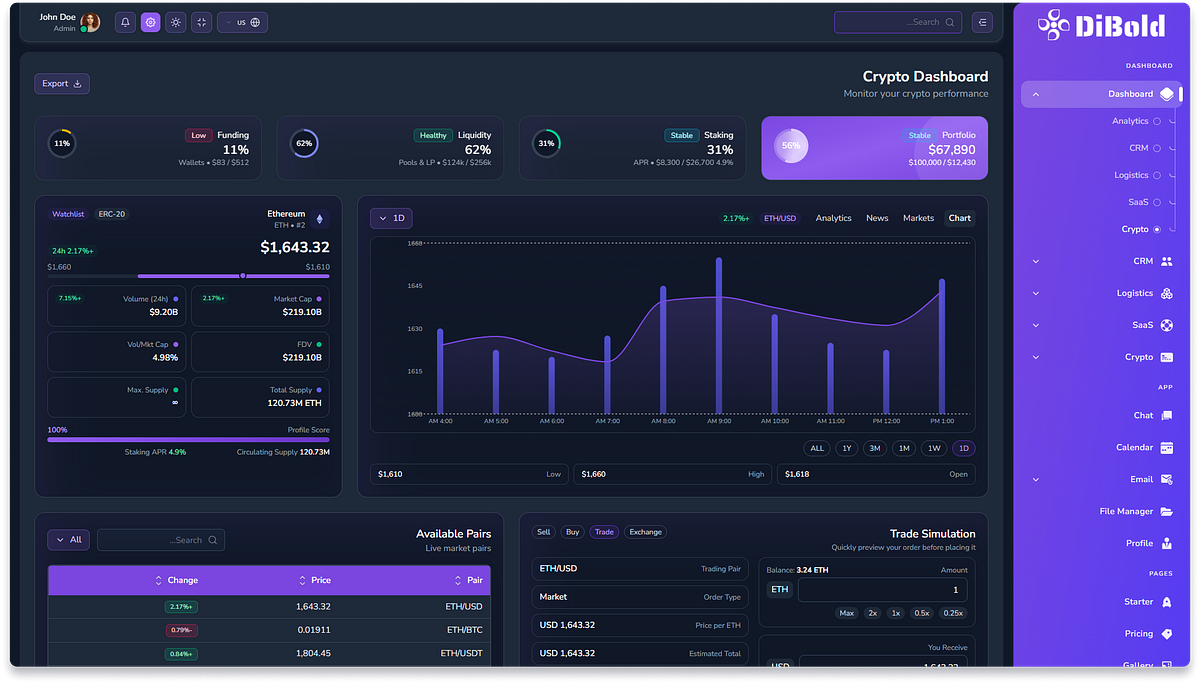Viewport: 1200px width, 684px height.
Task: Open the All filter dropdown for pairs
Action: (x=69, y=540)
